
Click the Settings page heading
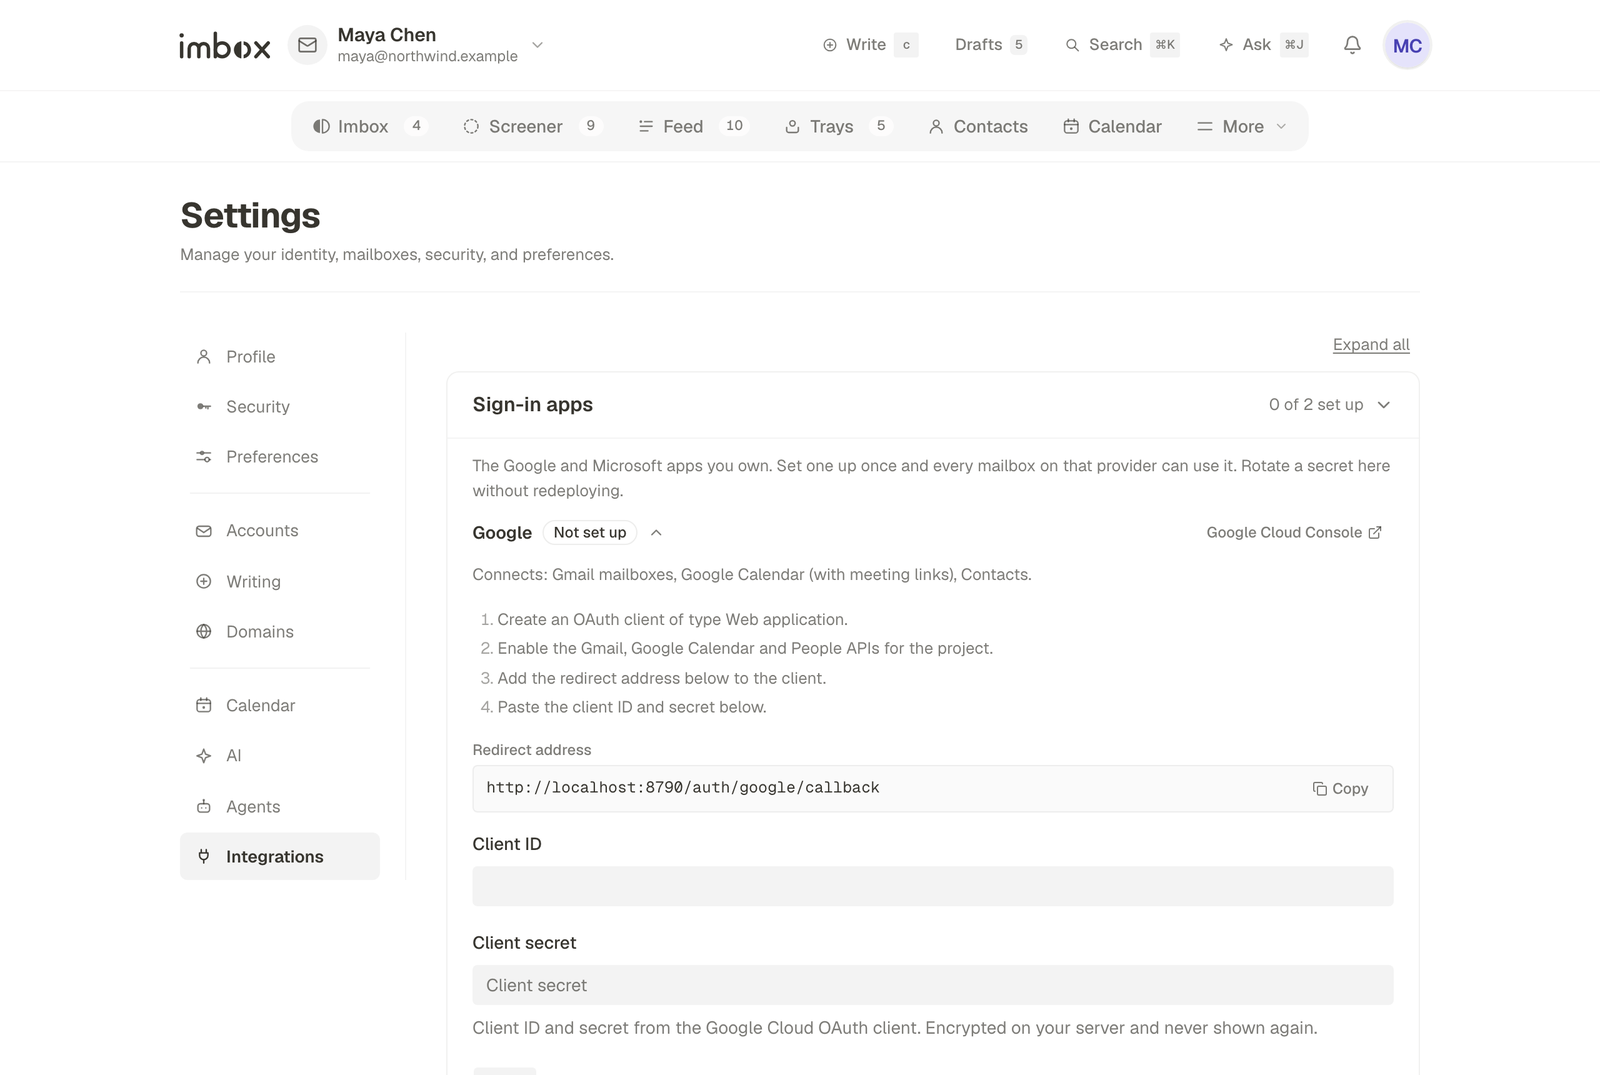tap(250, 216)
